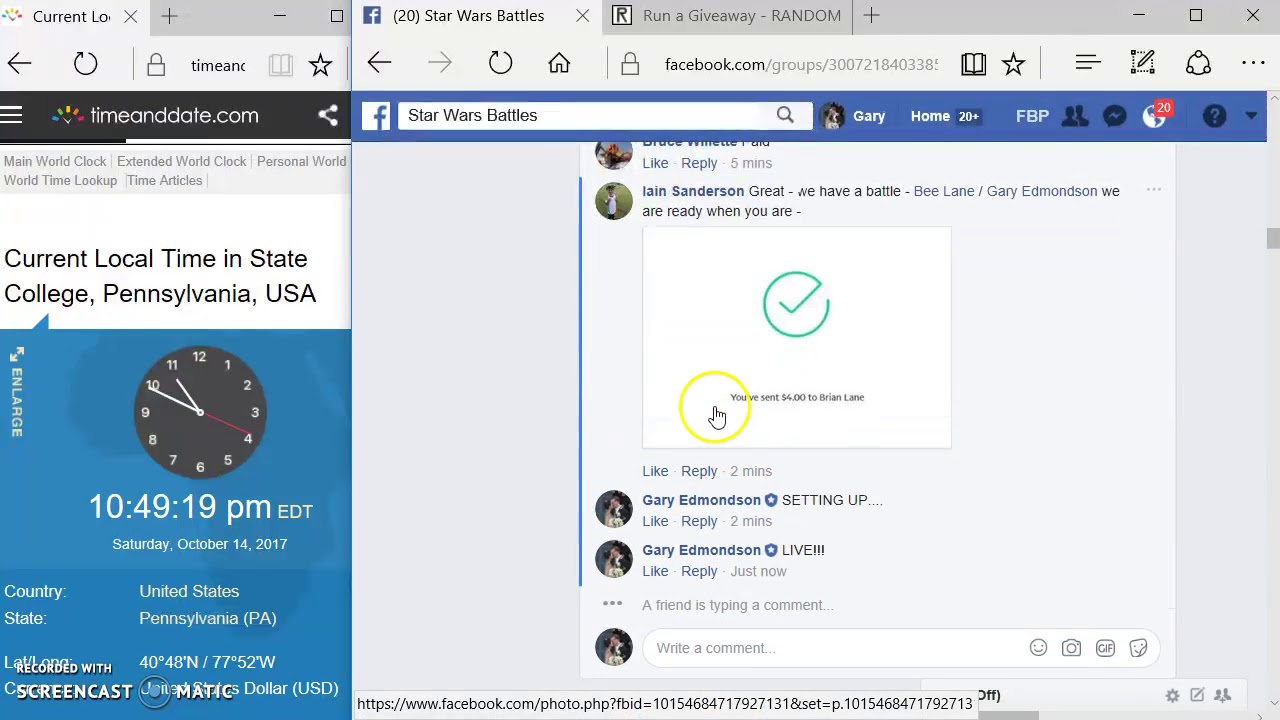Expand the Facebook account dropdown arrow
The image size is (1280, 720).
tap(1251, 116)
